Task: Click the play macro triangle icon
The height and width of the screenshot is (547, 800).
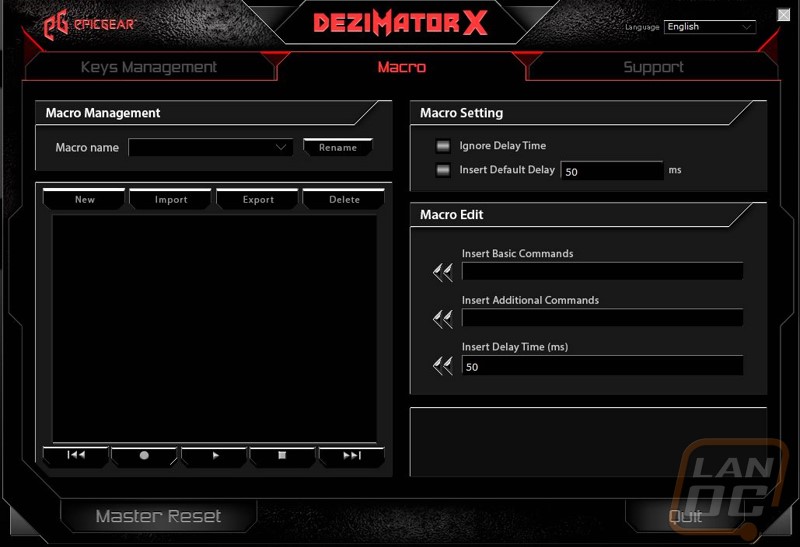Action: (214, 455)
